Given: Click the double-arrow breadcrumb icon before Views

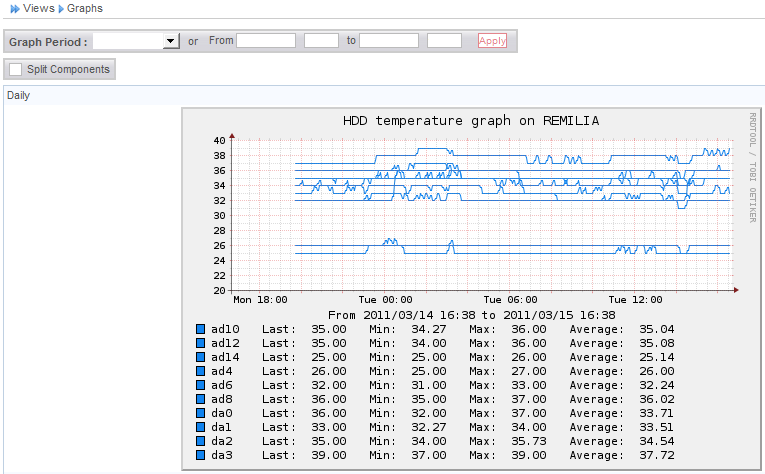Looking at the screenshot, I should (x=14, y=8).
